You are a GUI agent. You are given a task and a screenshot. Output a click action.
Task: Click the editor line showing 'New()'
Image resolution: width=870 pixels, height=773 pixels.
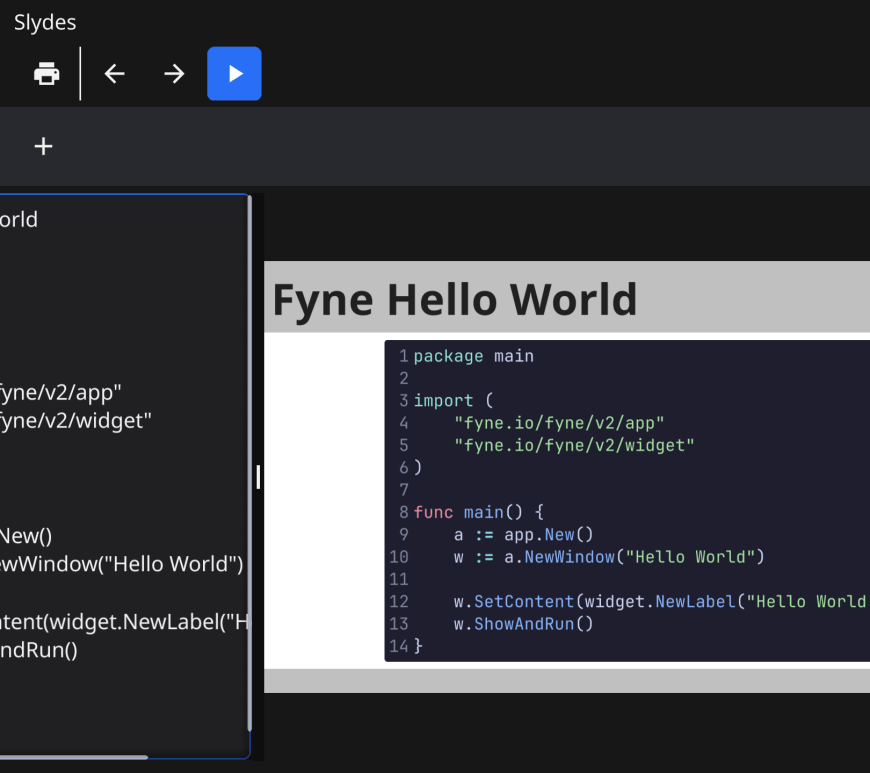(x=25, y=536)
